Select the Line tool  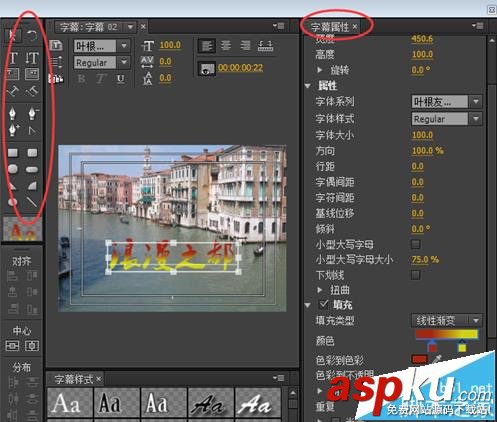(x=32, y=202)
